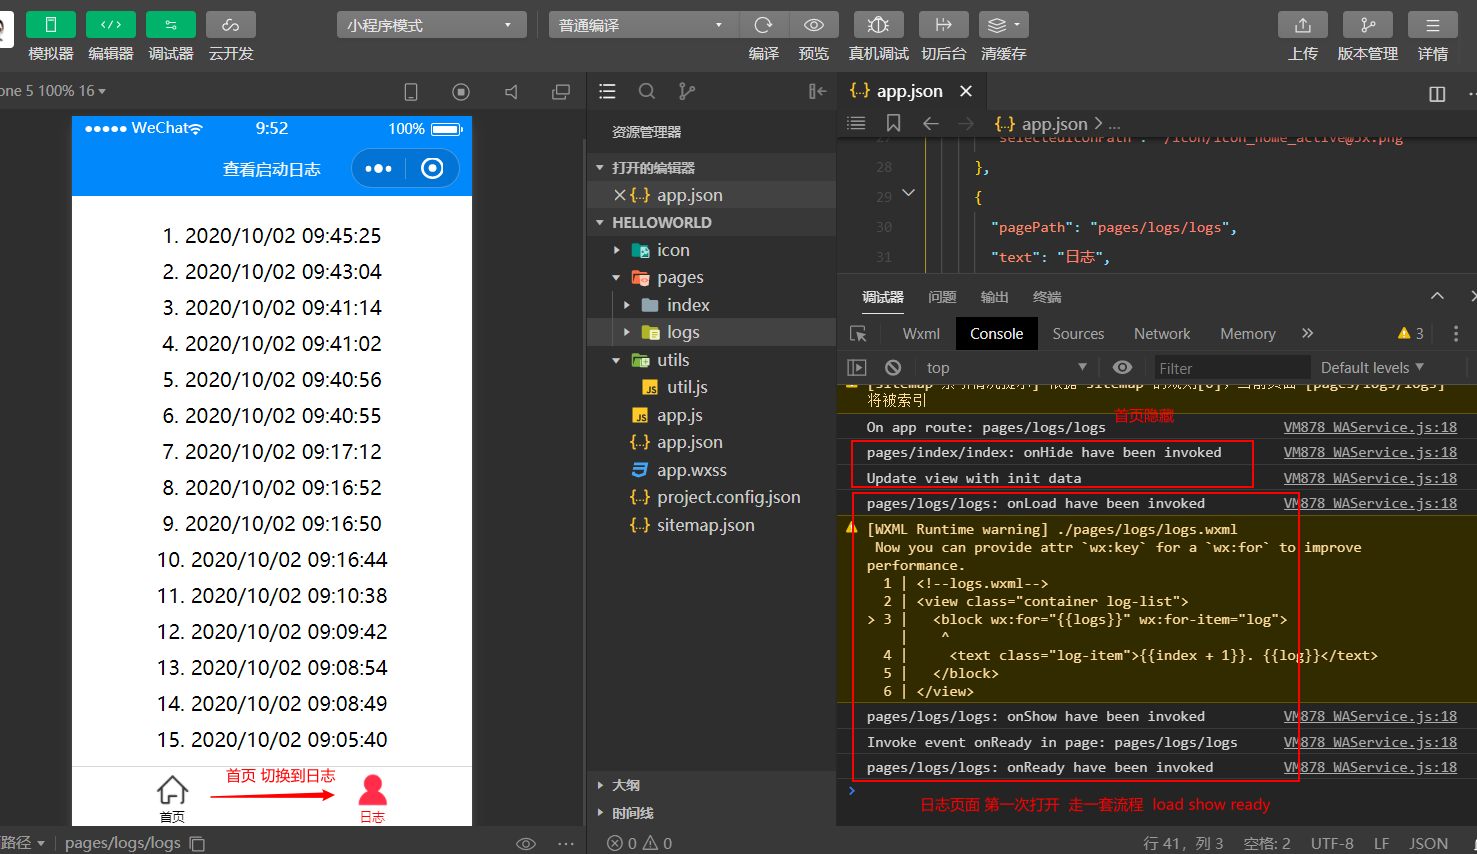This screenshot has height=854, width=1477.
Task: Open the clear cache dropdown
Action: click(1003, 25)
